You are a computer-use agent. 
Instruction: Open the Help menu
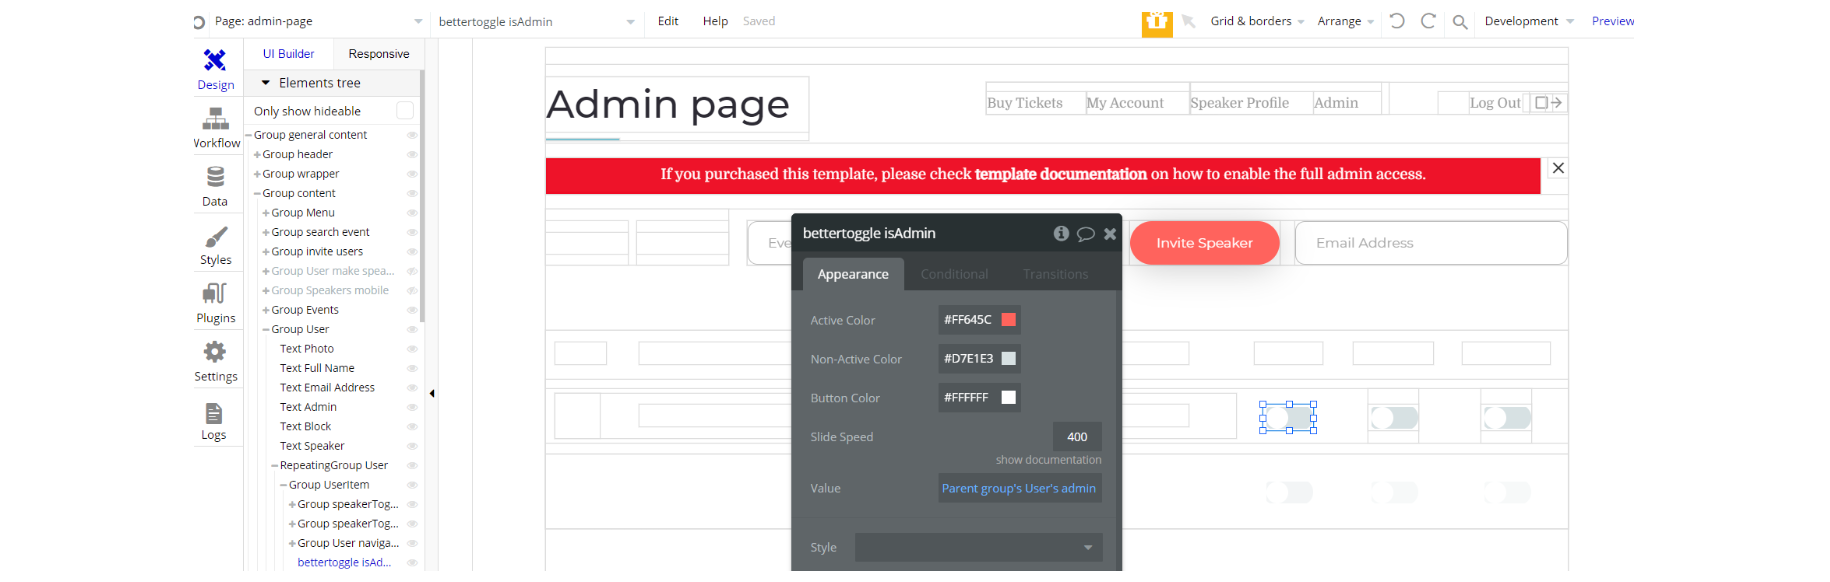point(715,21)
